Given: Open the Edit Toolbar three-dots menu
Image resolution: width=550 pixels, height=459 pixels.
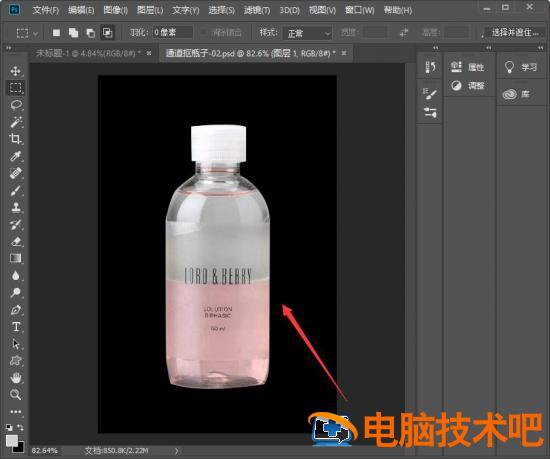Looking at the screenshot, I should tap(15, 412).
